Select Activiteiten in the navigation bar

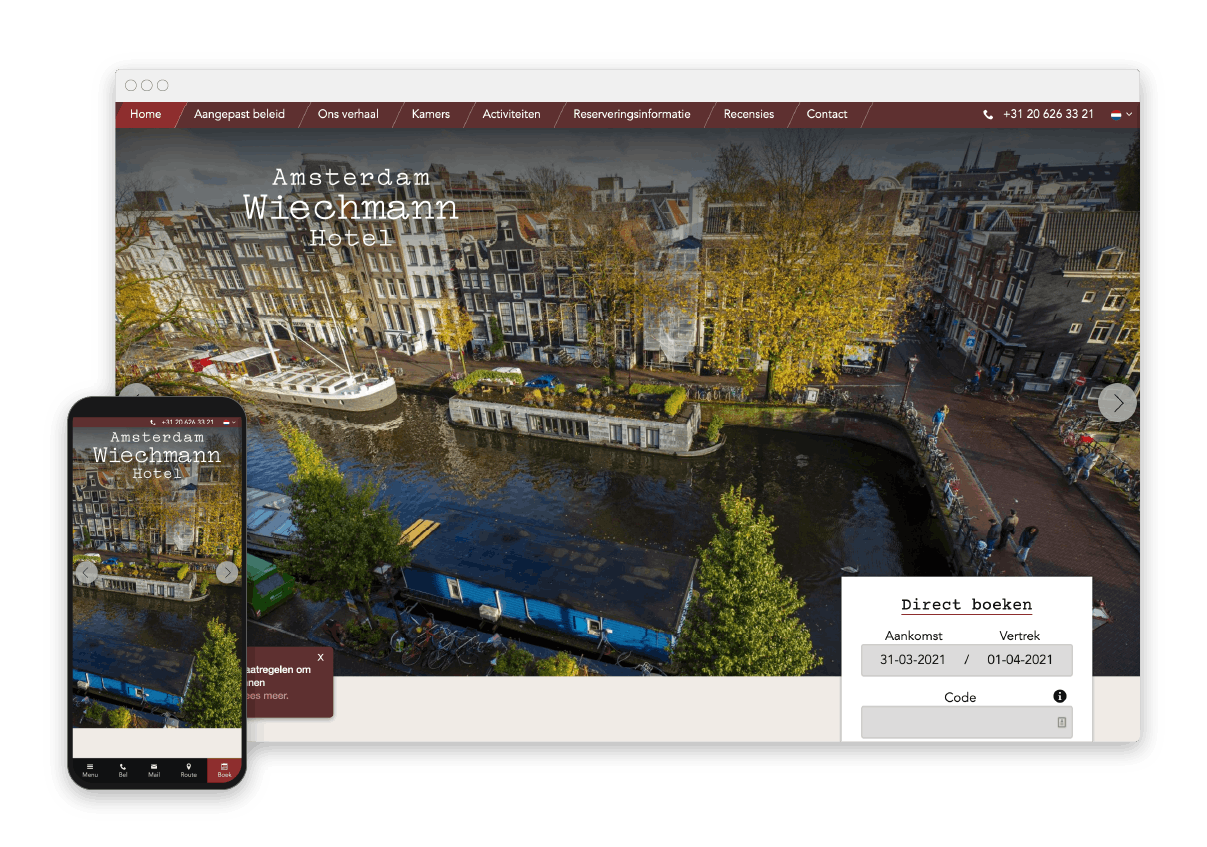point(511,114)
